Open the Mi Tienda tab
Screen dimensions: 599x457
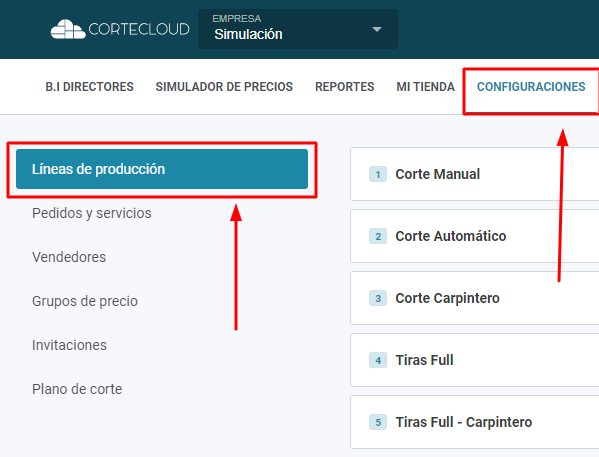pyautogui.click(x=426, y=87)
